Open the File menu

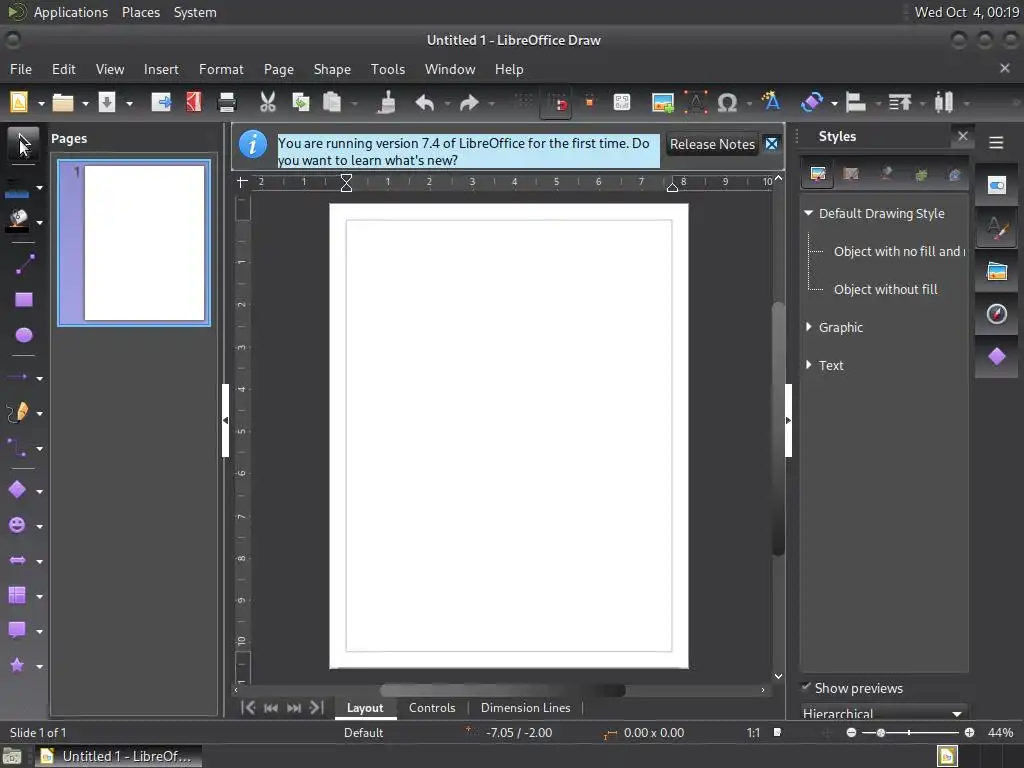(21, 69)
